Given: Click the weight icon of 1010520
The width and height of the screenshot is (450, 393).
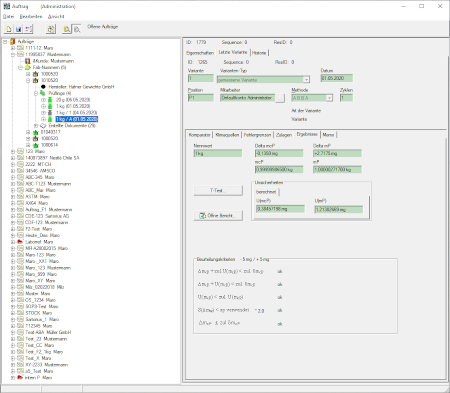Looking at the screenshot, I should (x=36, y=80).
